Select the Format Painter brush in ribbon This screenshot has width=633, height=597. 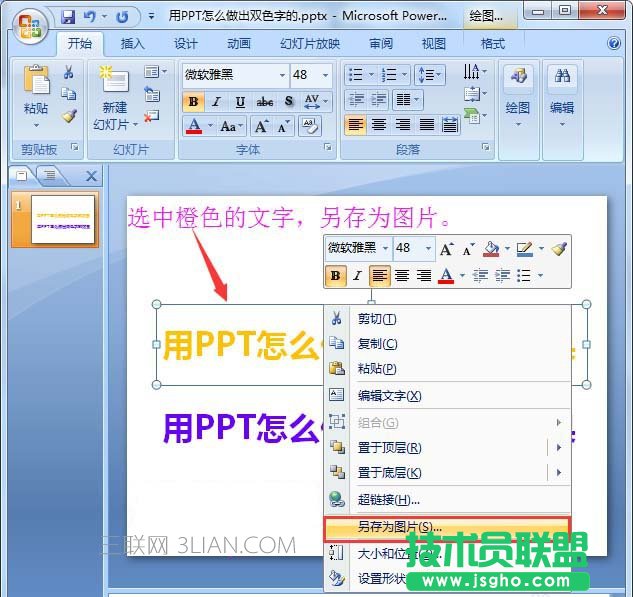69,116
